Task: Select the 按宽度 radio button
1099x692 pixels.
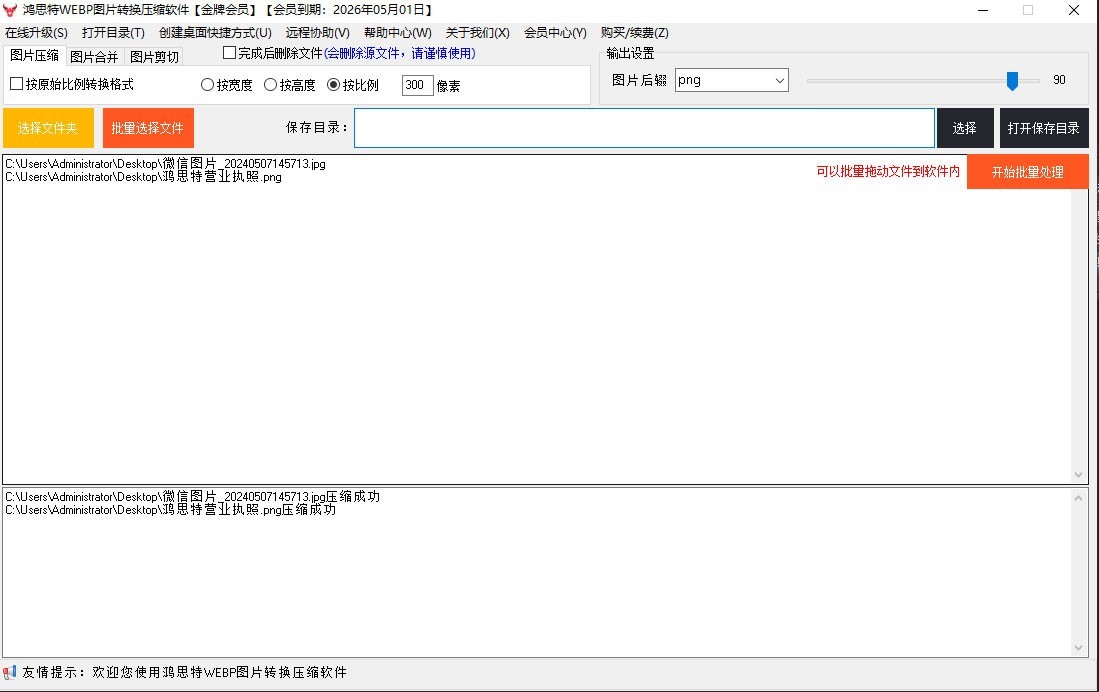Action: coord(208,86)
